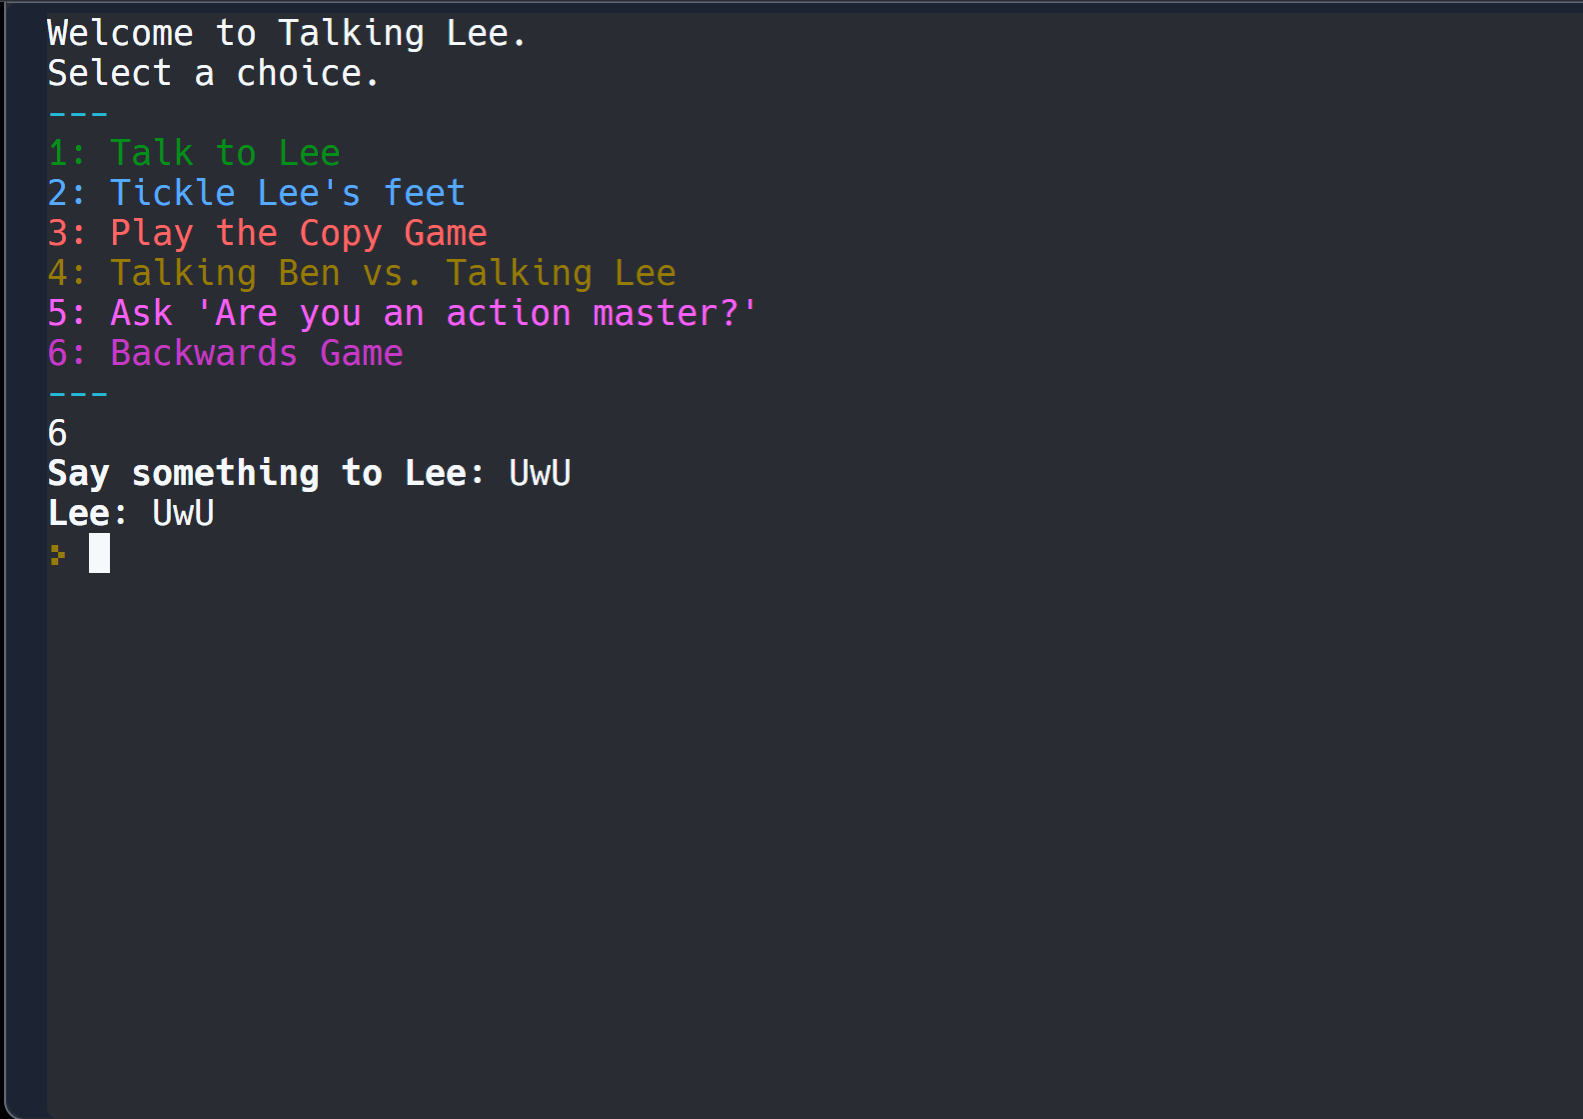Click the dashed separator below option 6
The image size is (1583, 1119).
[x=78, y=394]
